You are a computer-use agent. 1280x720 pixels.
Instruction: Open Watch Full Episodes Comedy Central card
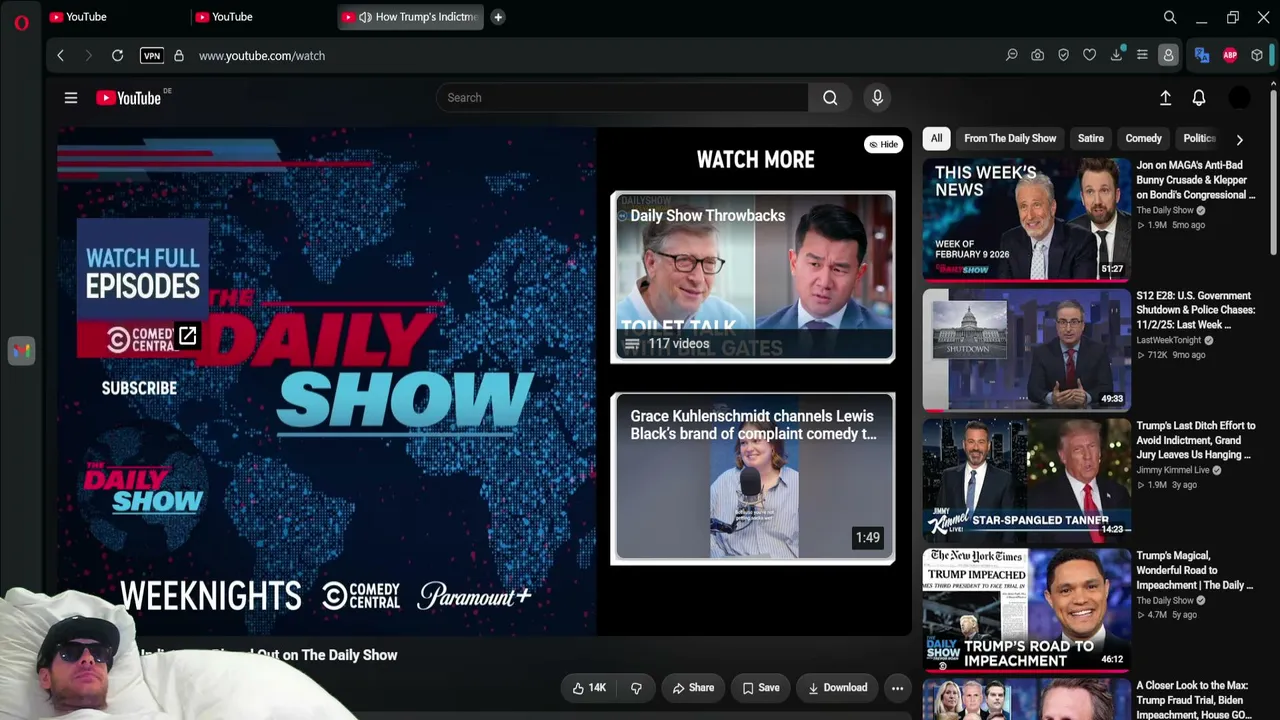pos(142,288)
